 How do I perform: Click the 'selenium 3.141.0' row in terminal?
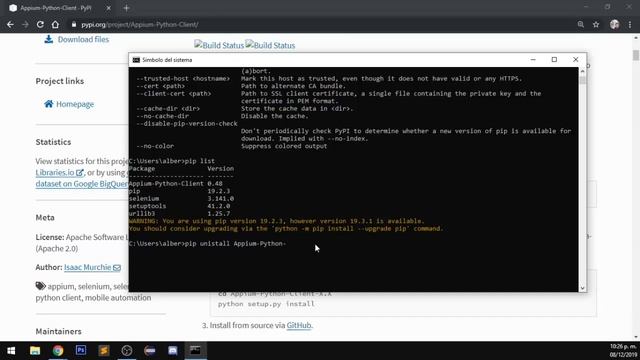(181, 199)
